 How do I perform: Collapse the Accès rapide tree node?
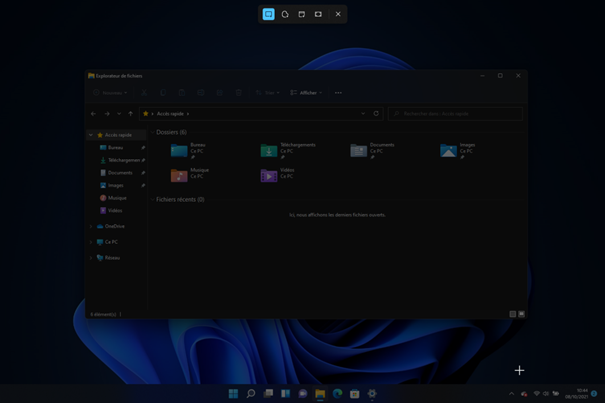pyautogui.click(x=91, y=135)
